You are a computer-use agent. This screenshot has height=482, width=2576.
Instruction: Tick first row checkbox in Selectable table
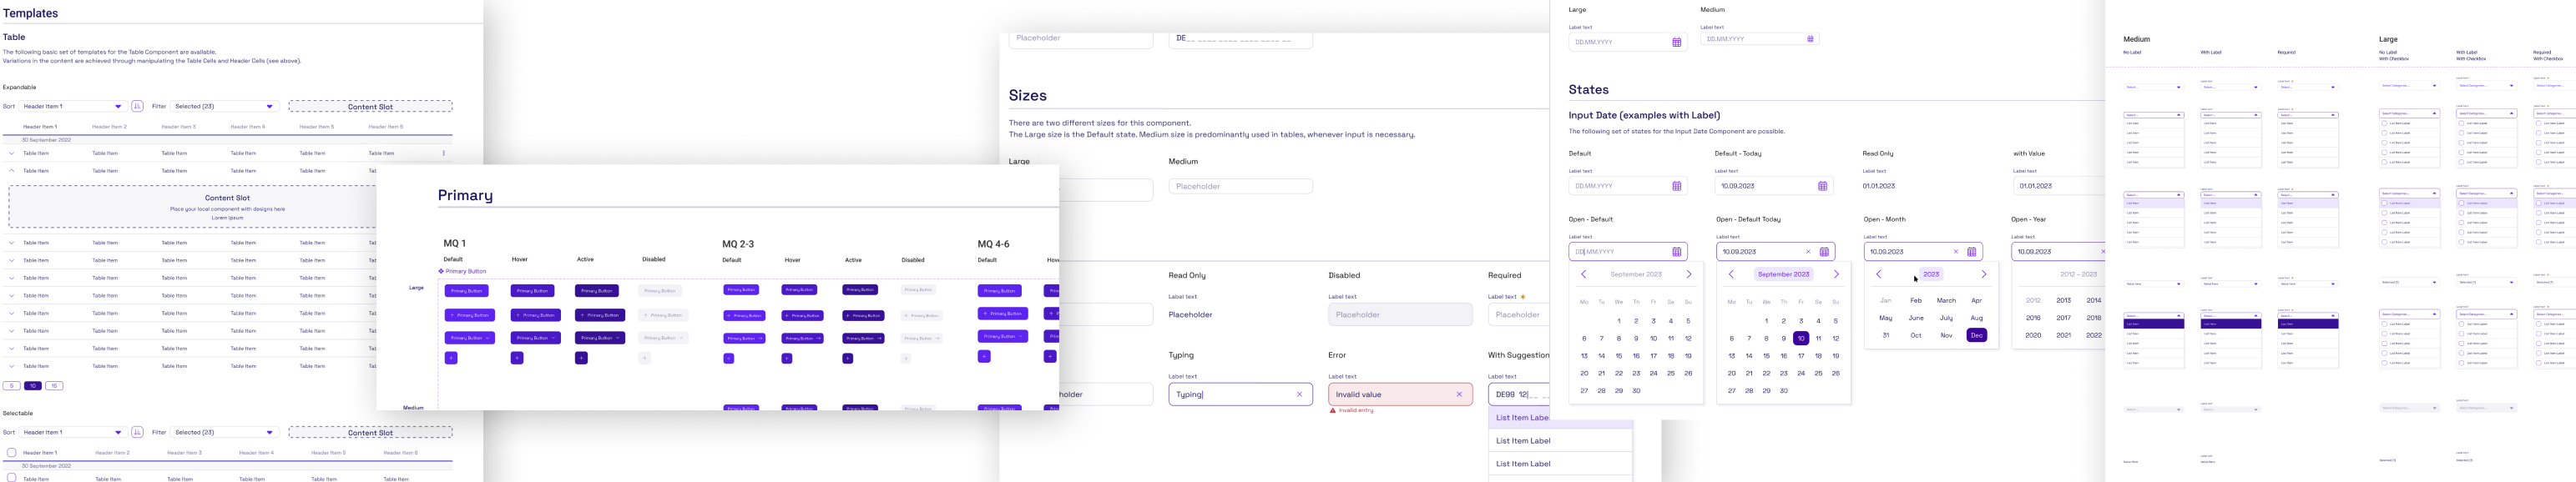click(12, 478)
